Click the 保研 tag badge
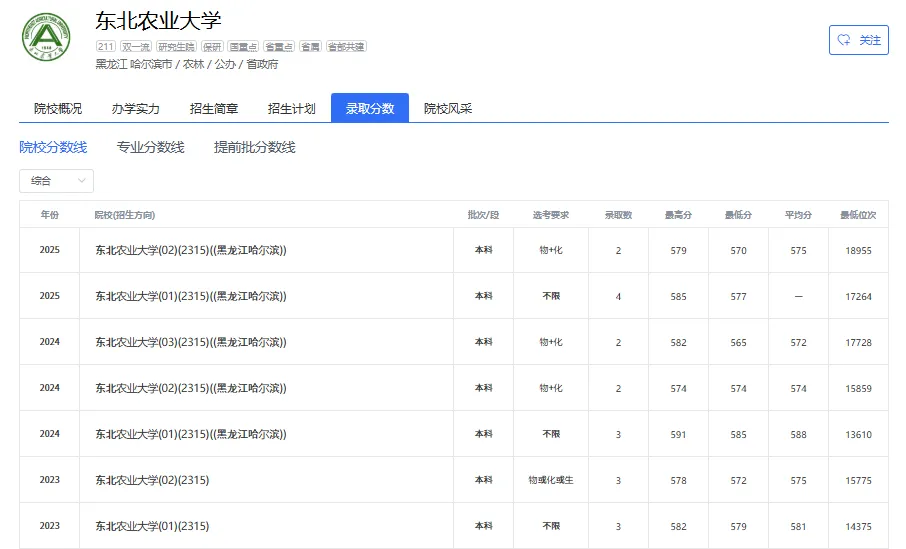This screenshot has width=906, height=549. [212, 47]
